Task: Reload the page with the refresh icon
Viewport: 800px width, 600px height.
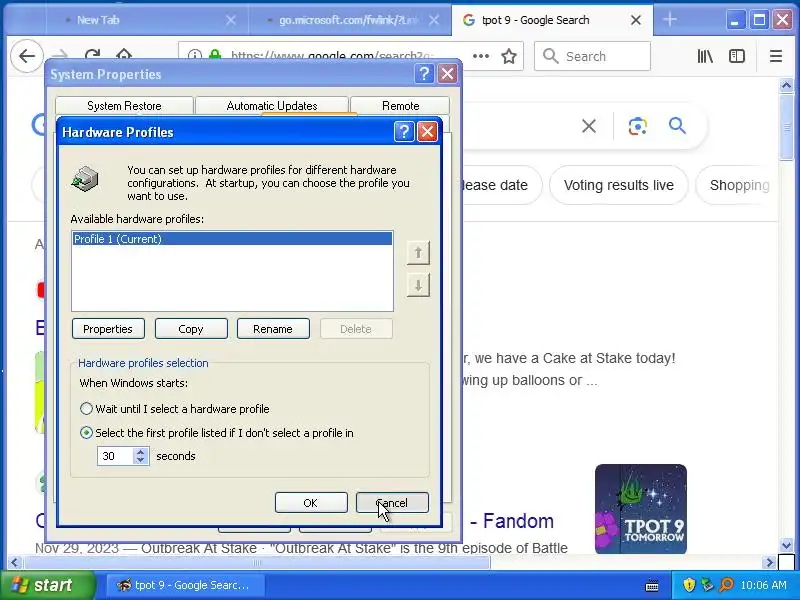Action: tap(92, 55)
